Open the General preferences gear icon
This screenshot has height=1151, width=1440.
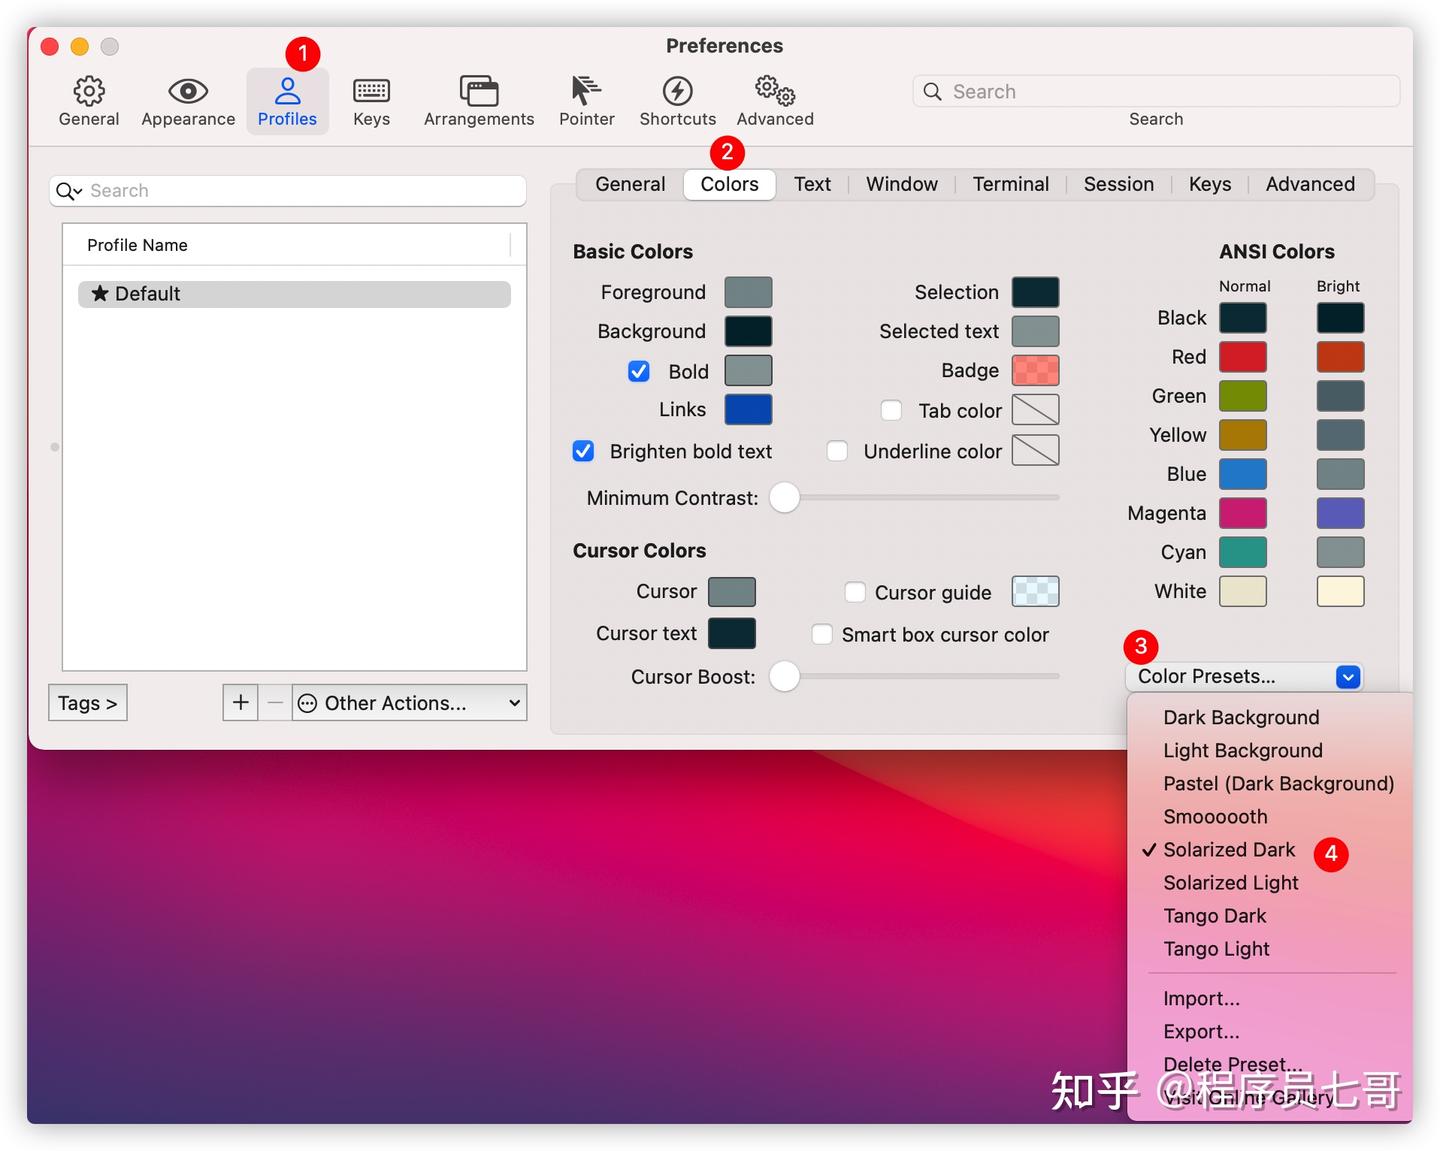coord(89,91)
